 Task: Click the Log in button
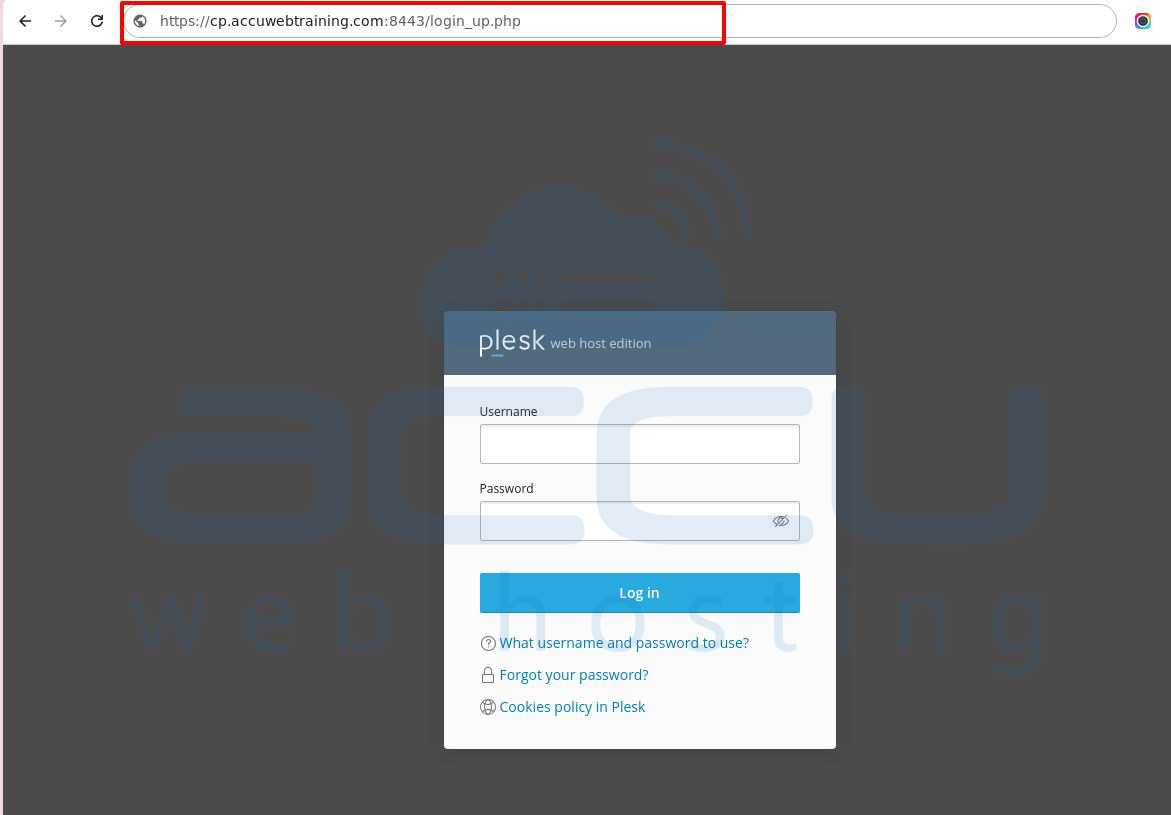coord(639,592)
